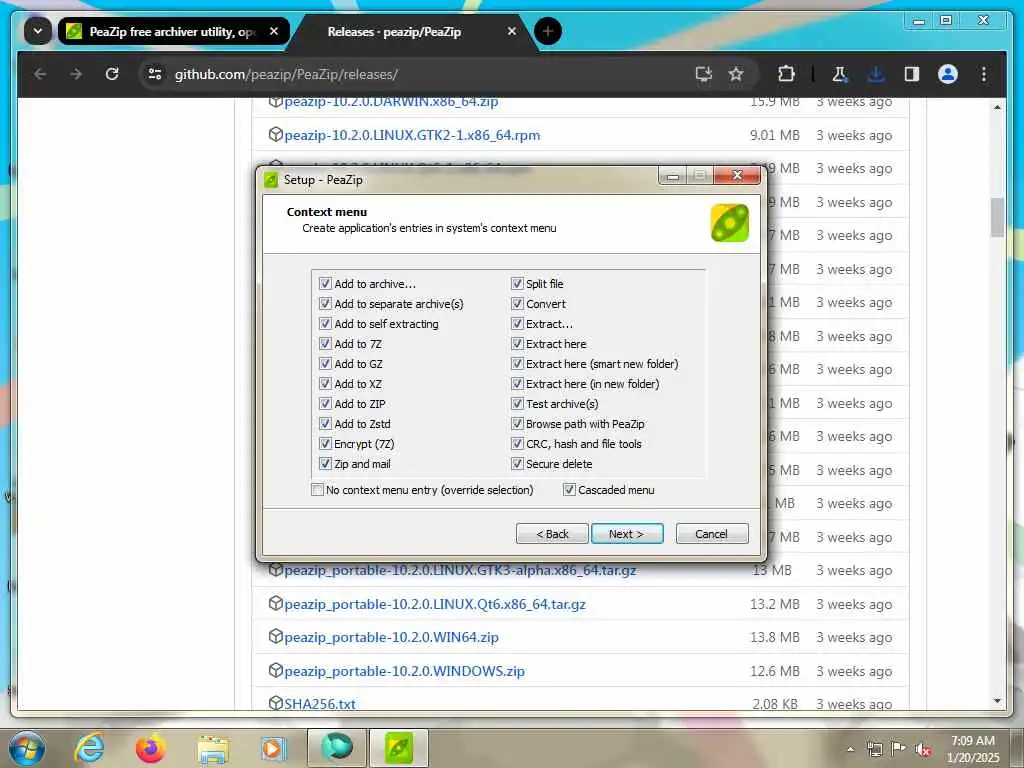Uncheck the Convert option
Image resolution: width=1024 pixels, height=768 pixels.
517,304
